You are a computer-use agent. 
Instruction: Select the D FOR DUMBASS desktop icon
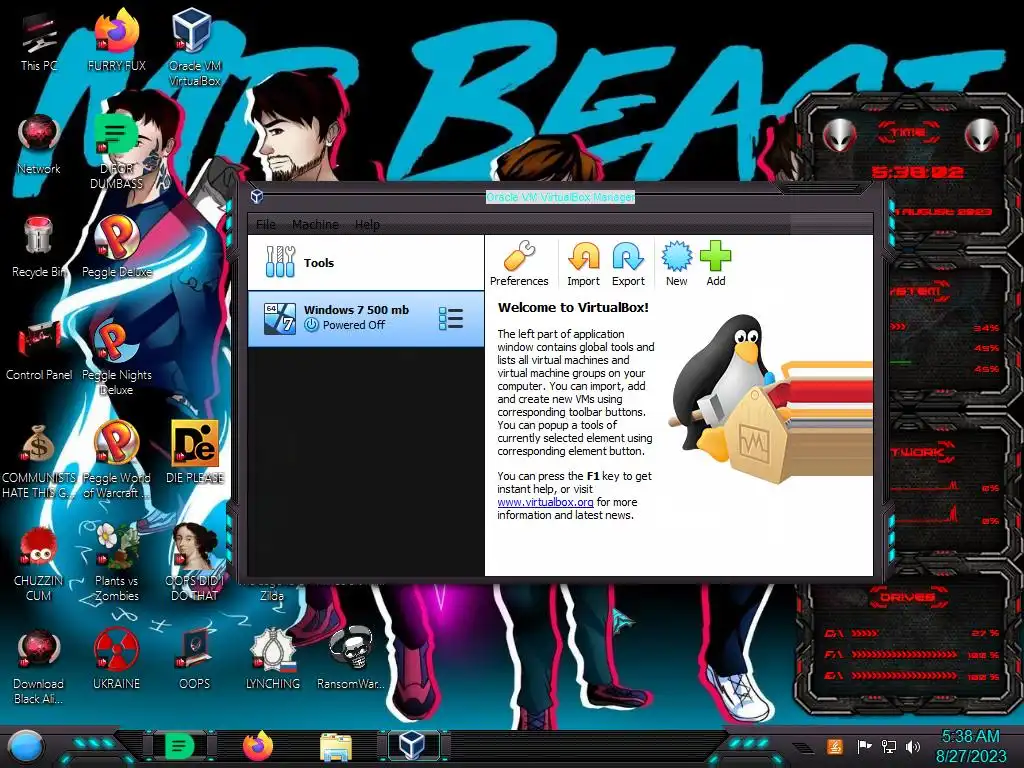[116, 152]
